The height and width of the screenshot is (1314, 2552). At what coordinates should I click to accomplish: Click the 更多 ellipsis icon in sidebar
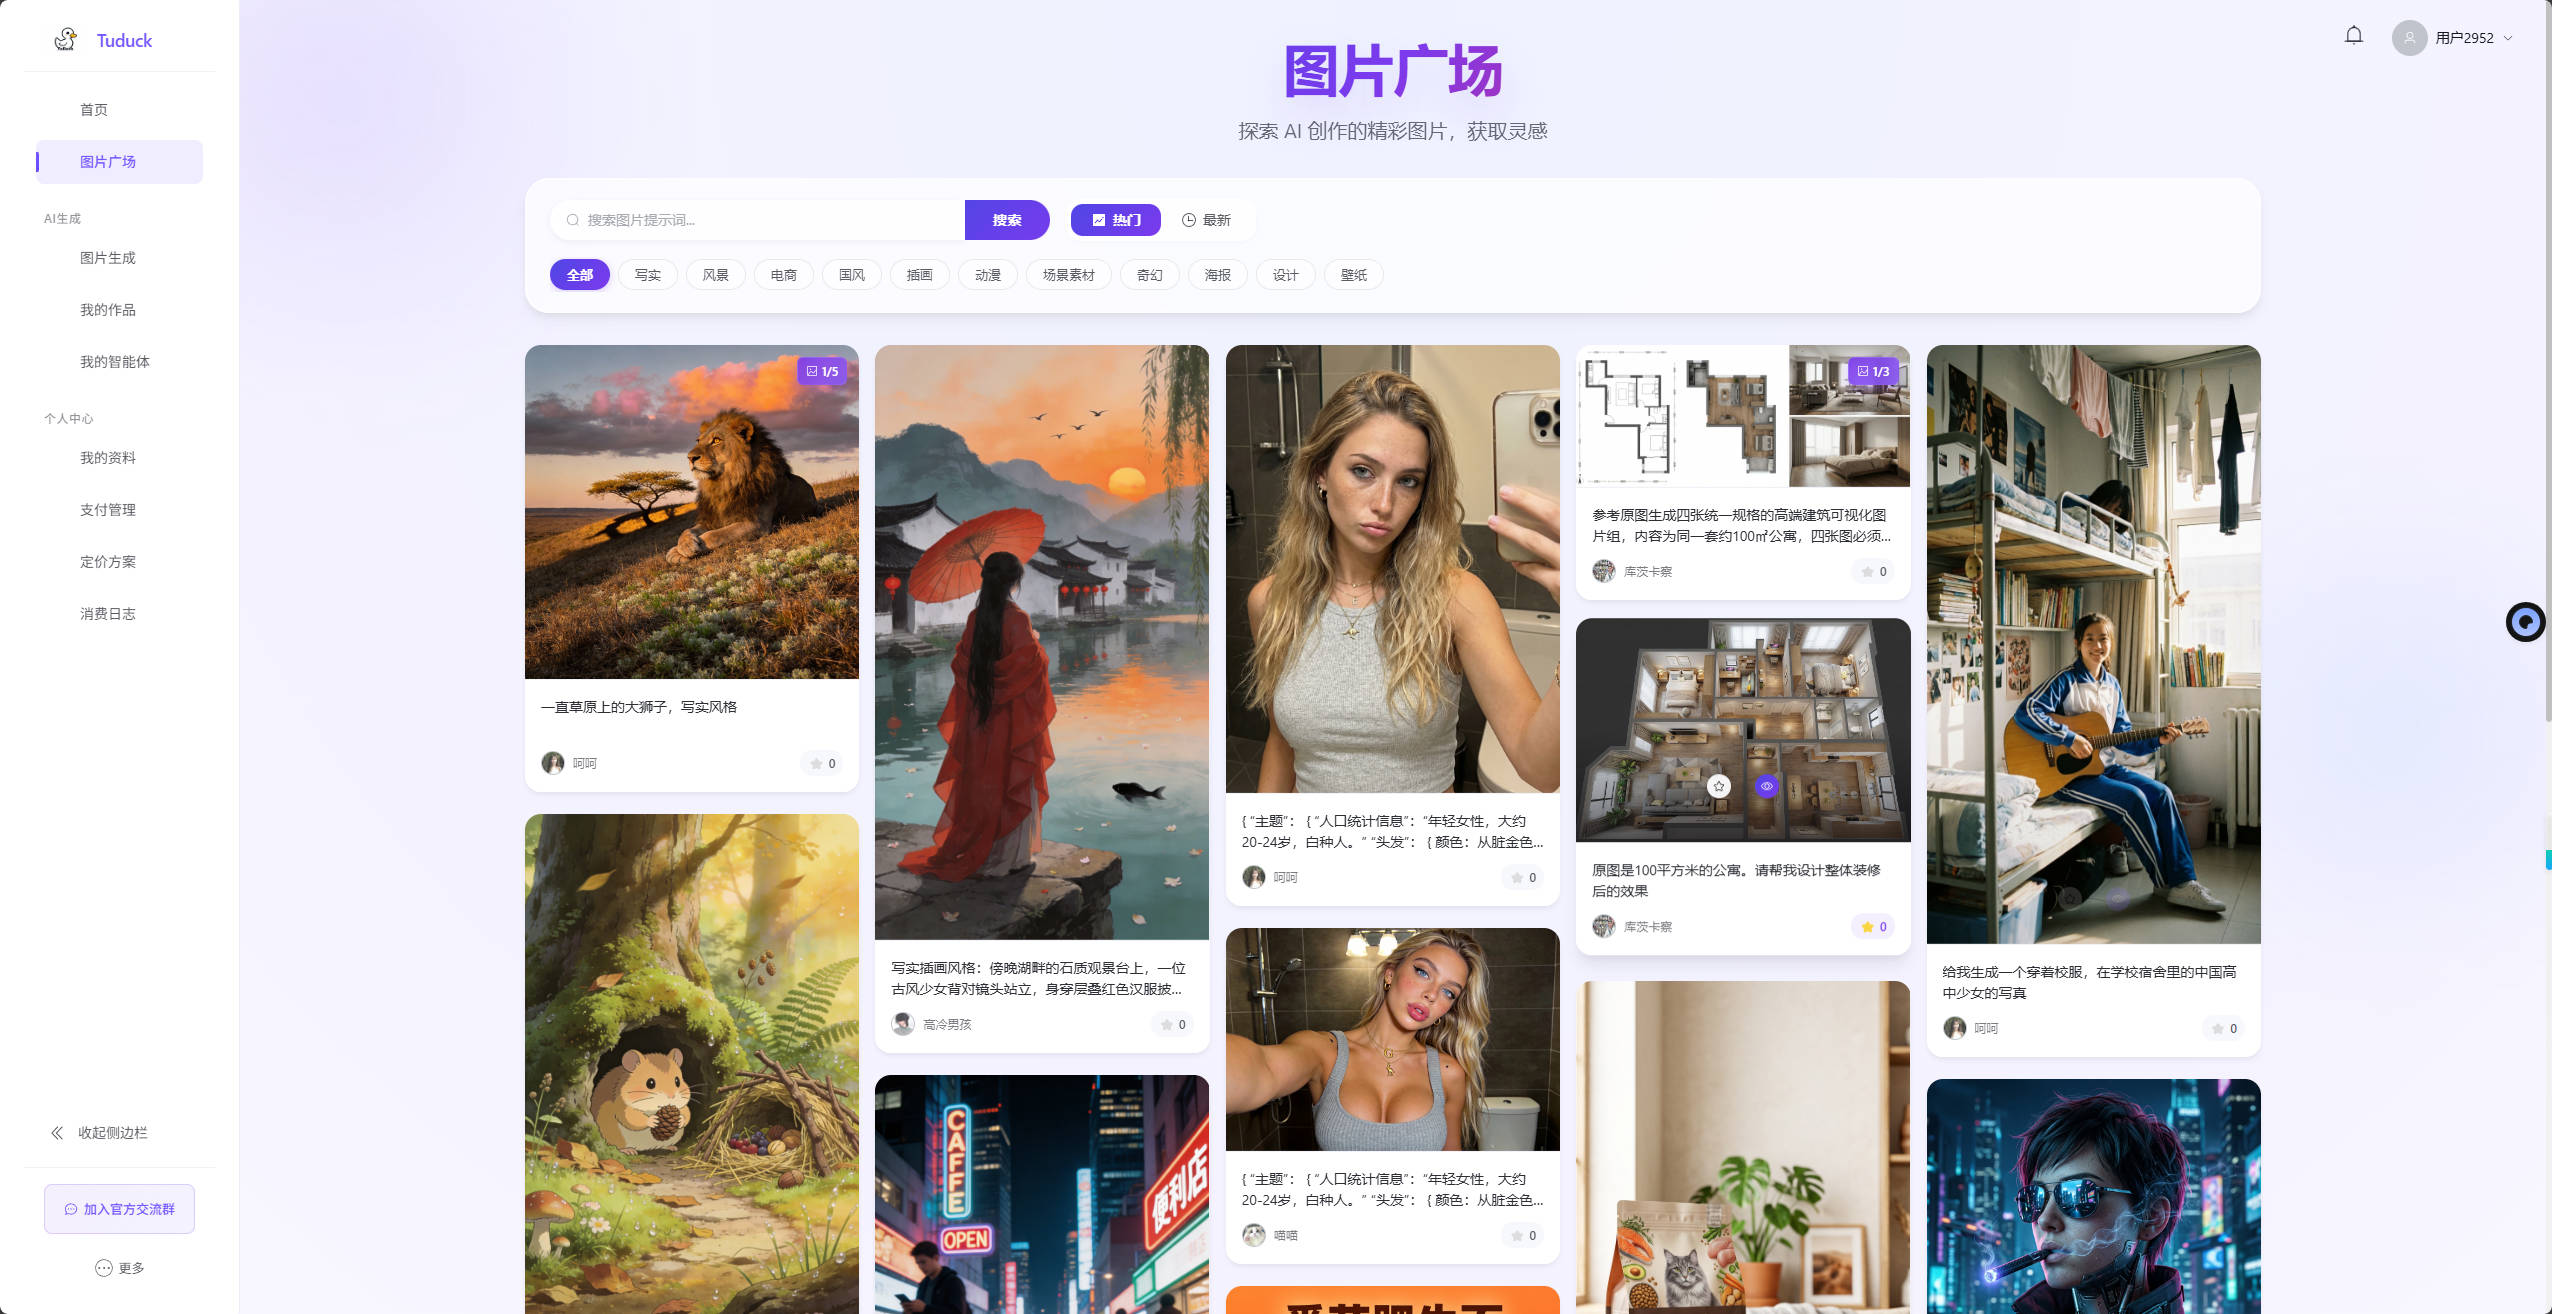[104, 1267]
